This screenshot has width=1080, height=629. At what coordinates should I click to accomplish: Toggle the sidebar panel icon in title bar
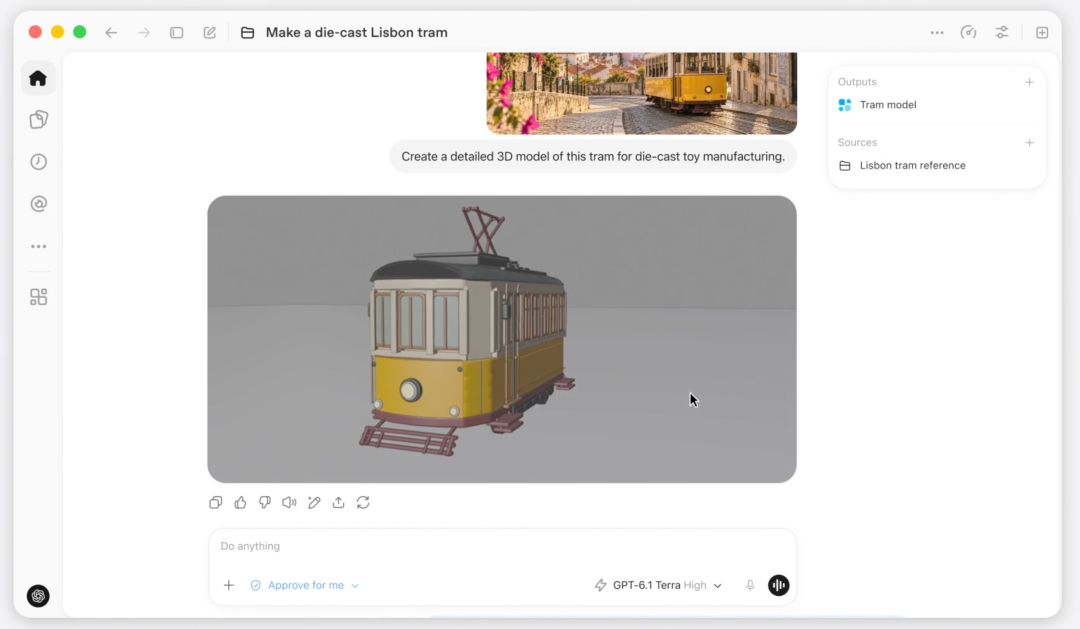tap(176, 32)
